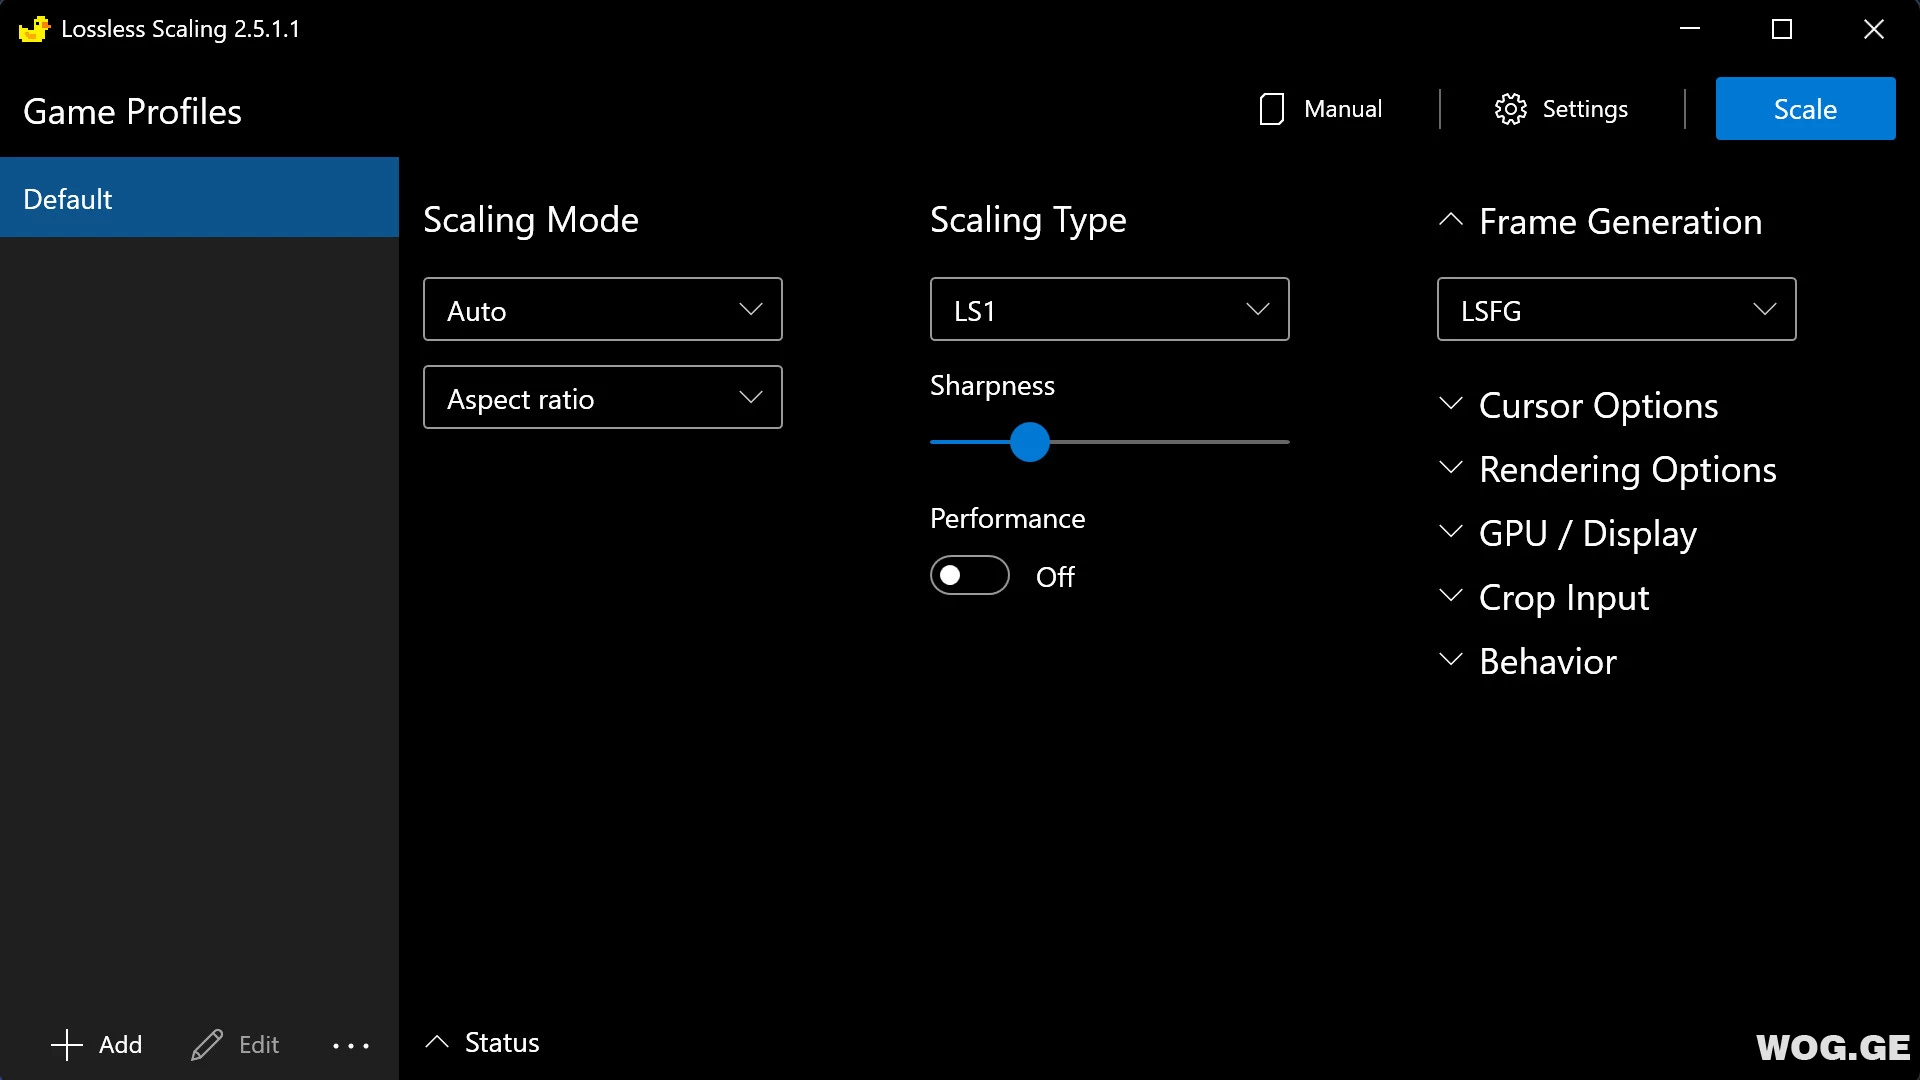1920x1080 pixels.
Task: Open the Auto scaling mode dropdown
Action: point(603,310)
